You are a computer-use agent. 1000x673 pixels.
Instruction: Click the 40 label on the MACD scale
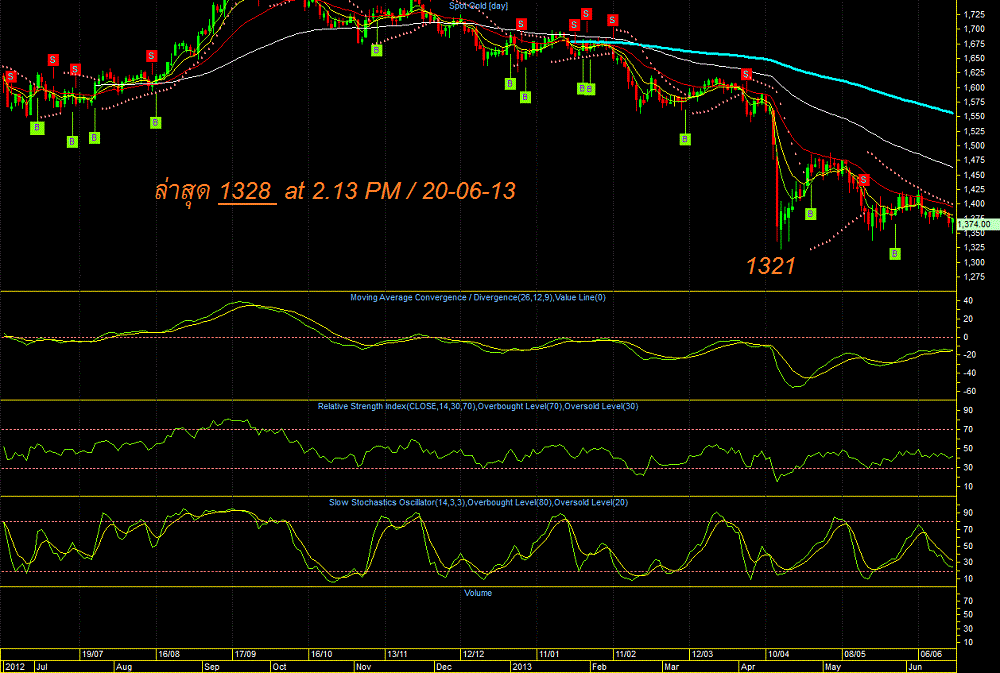coord(968,300)
